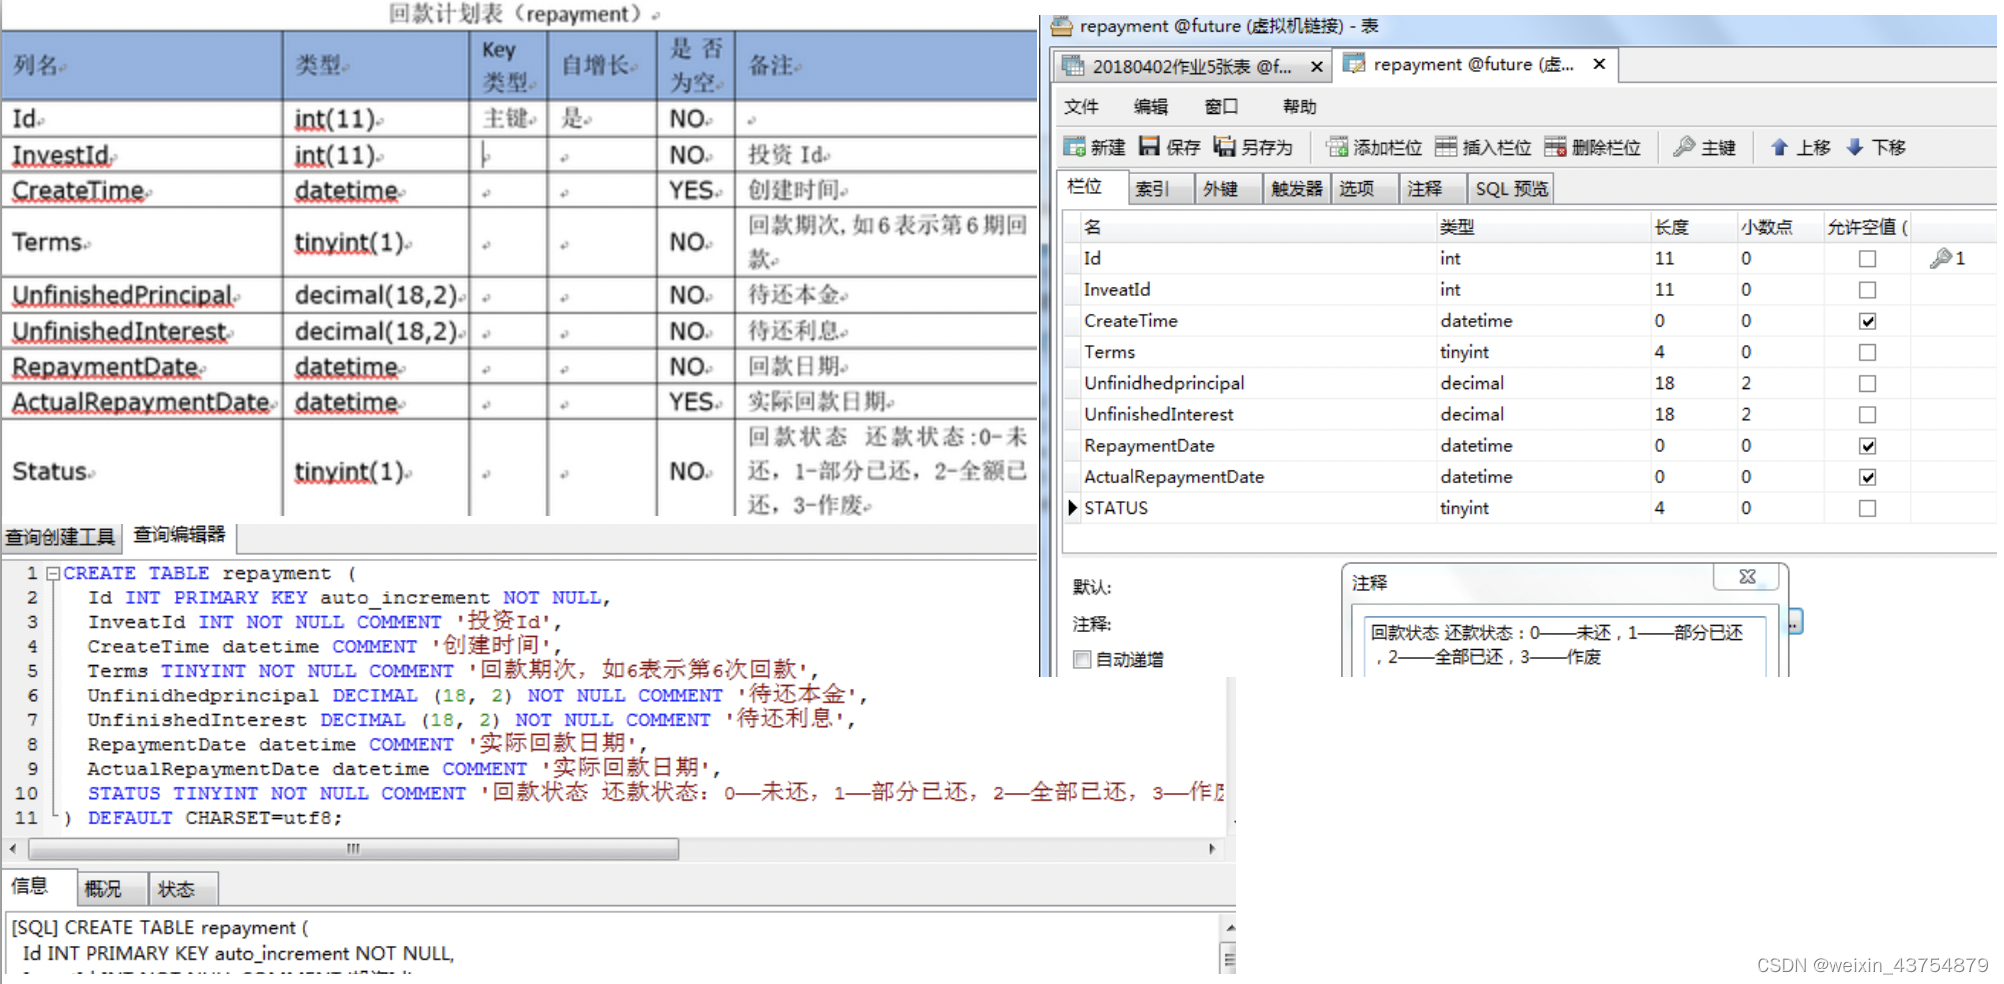Click the 20180402 tab's table icon

pos(1073,66)
